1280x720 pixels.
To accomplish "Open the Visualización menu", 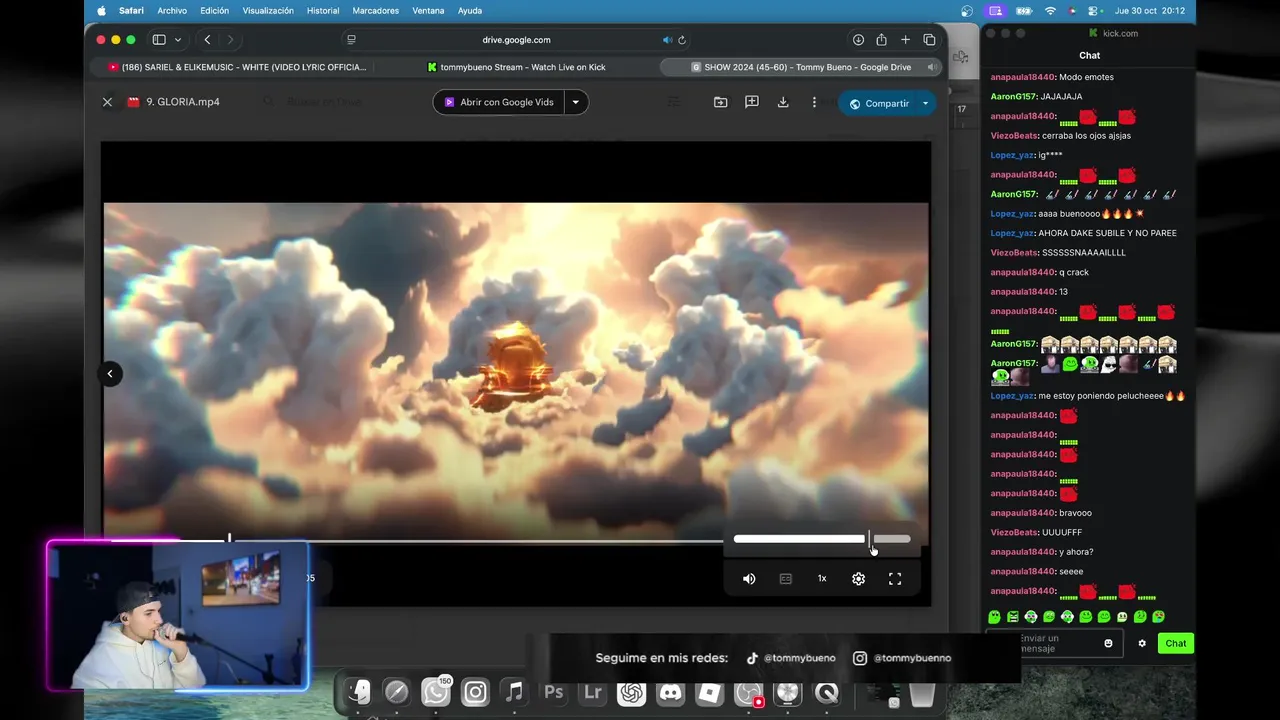I will coord(268,11).
